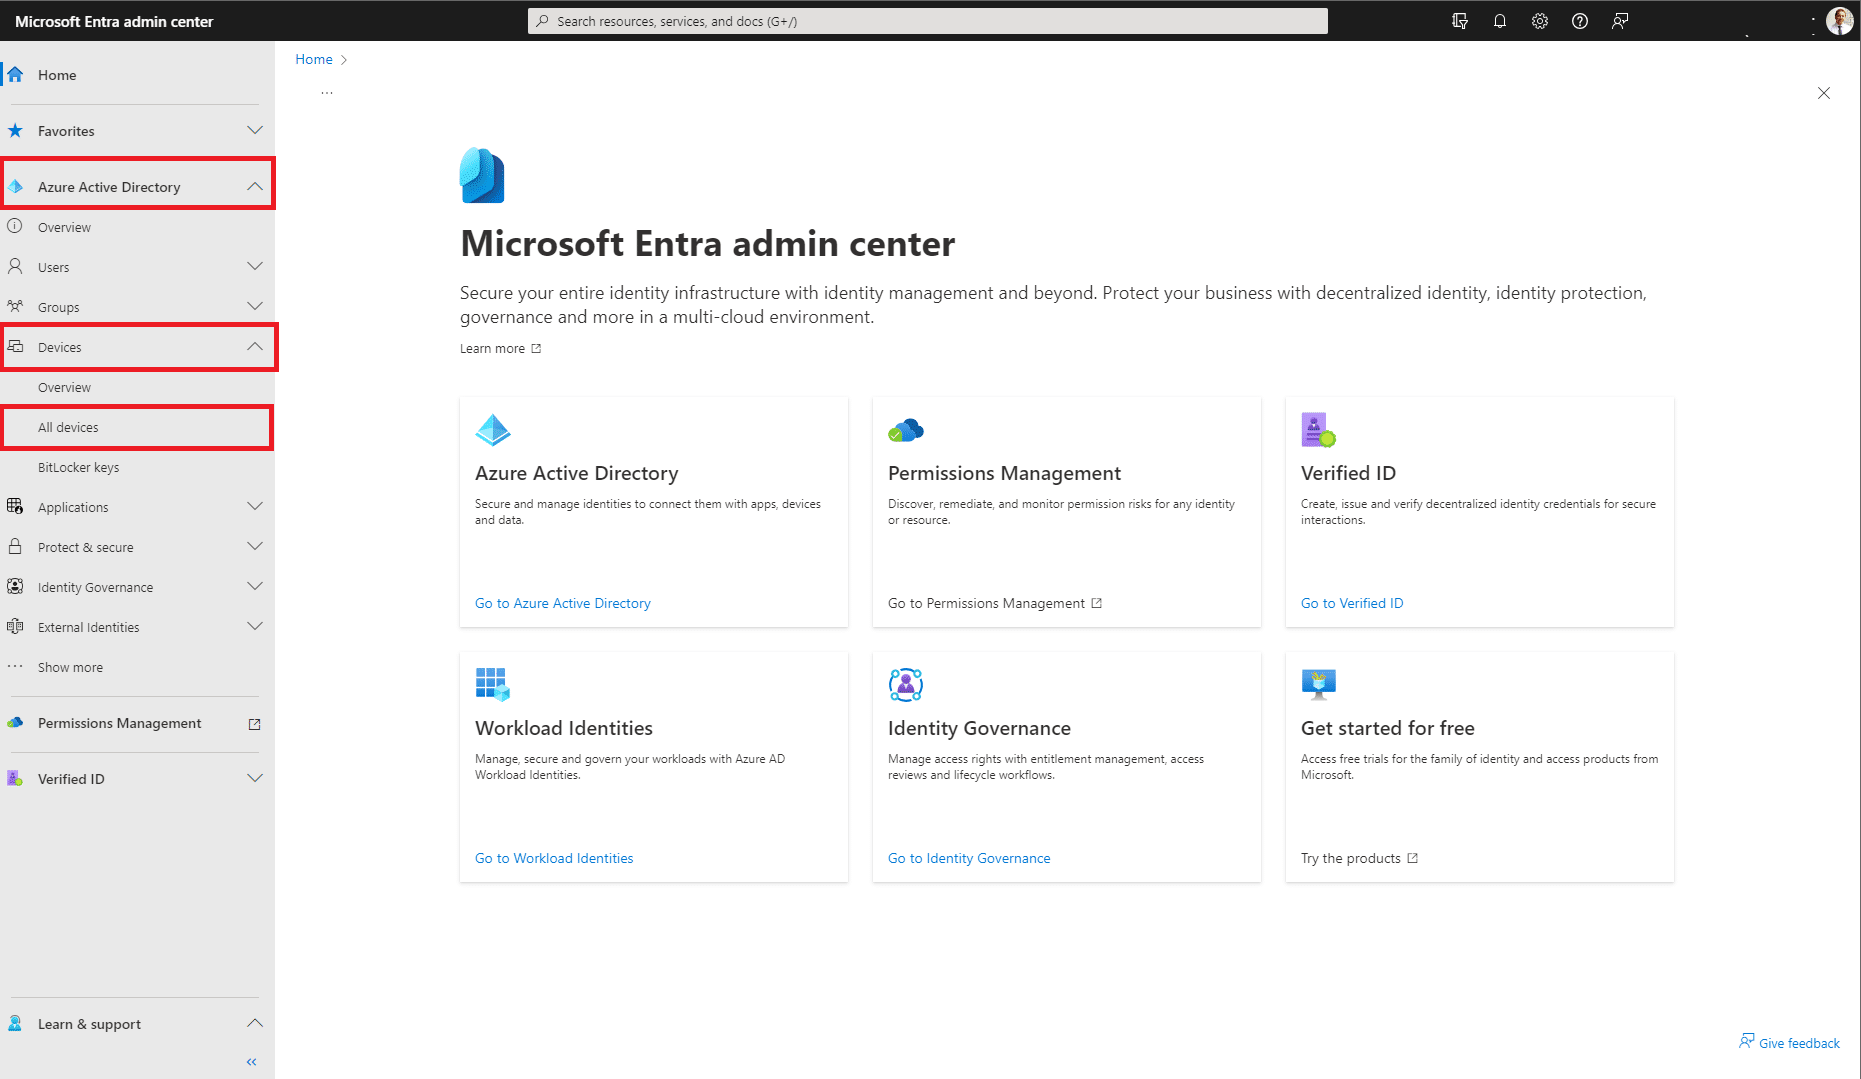Click the Learn & support person icon
Viewport: 1861px width, 1079px height.
tap(15, 1024)
